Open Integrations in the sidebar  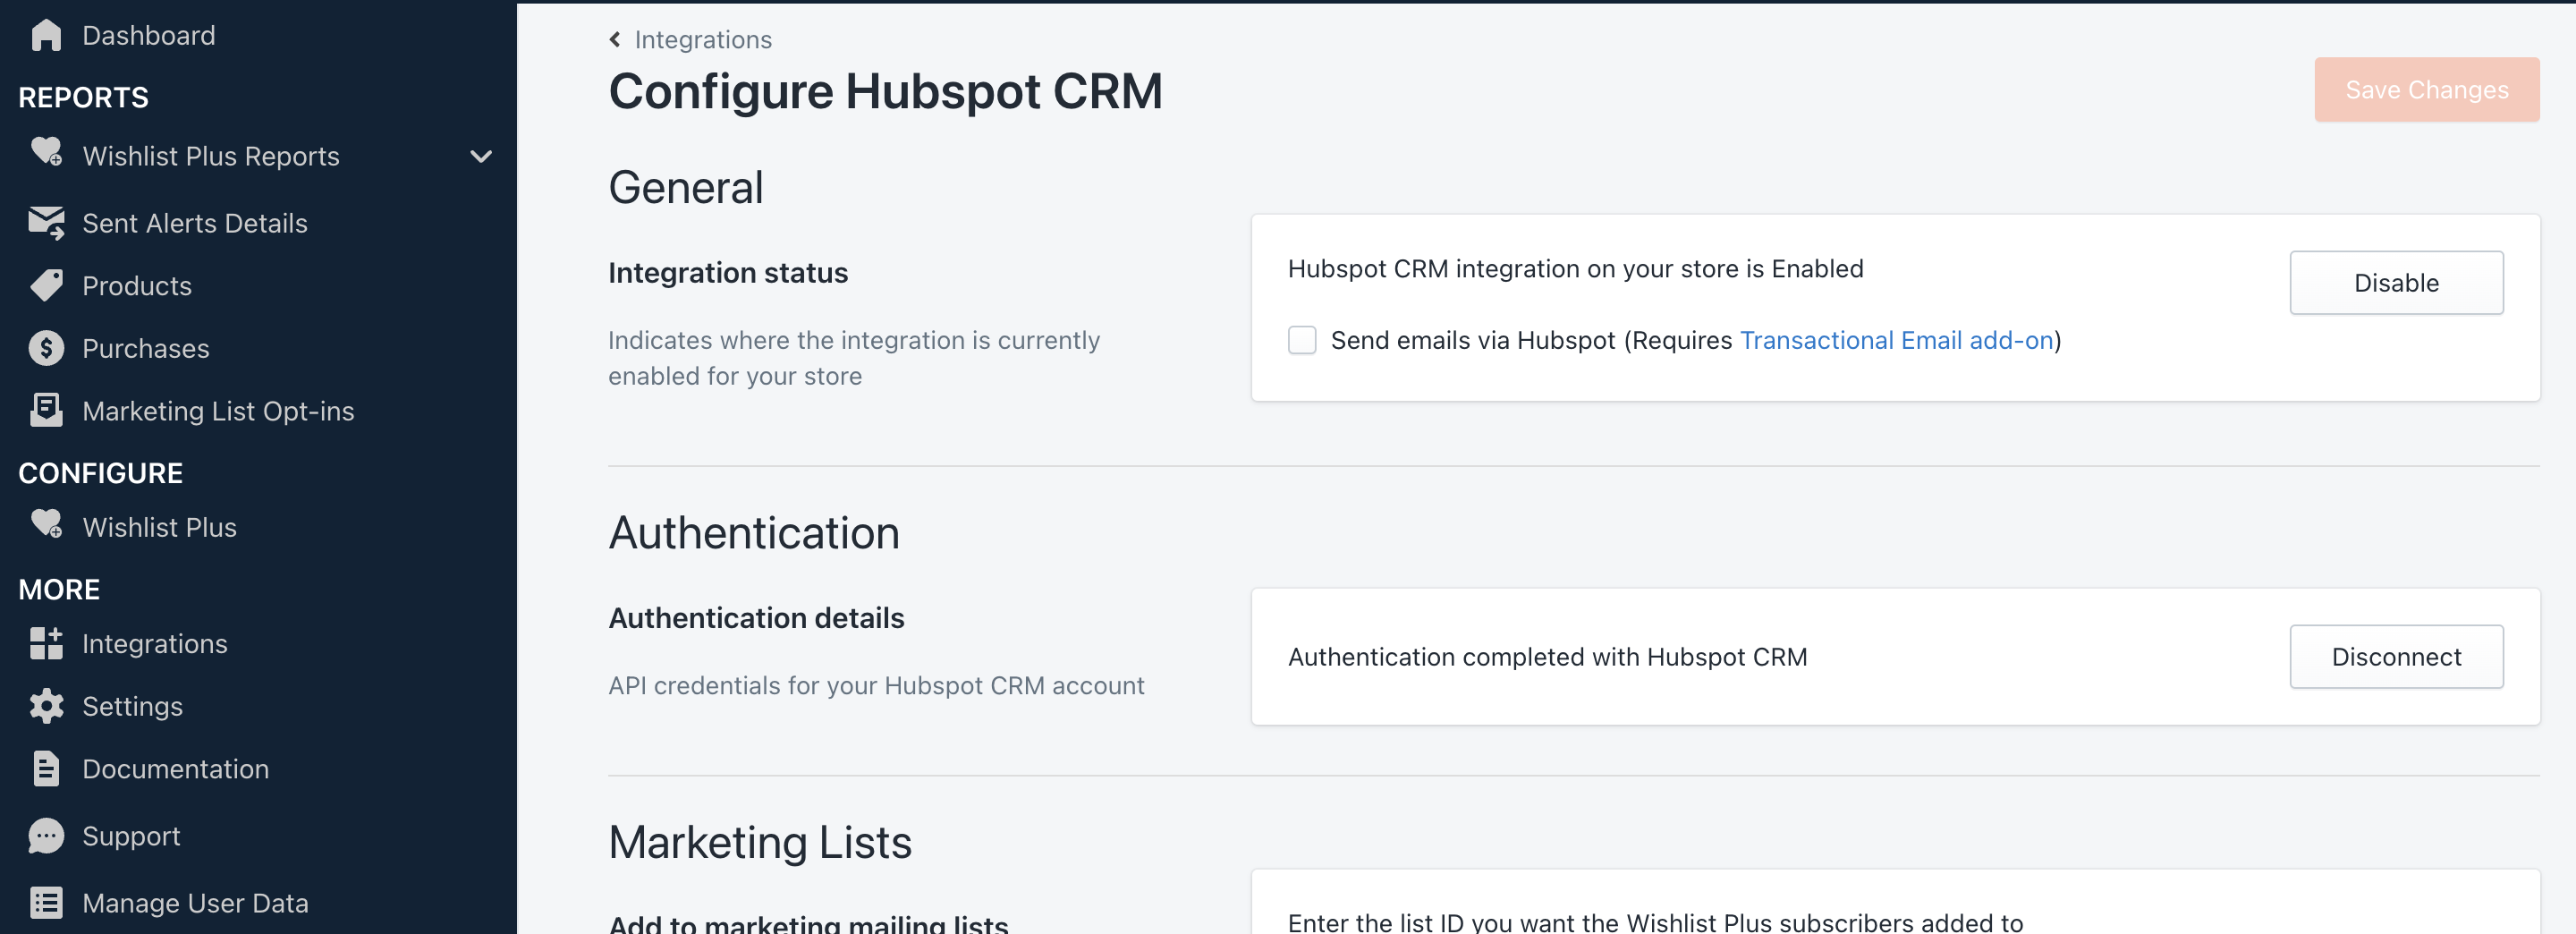click(155, 643)
